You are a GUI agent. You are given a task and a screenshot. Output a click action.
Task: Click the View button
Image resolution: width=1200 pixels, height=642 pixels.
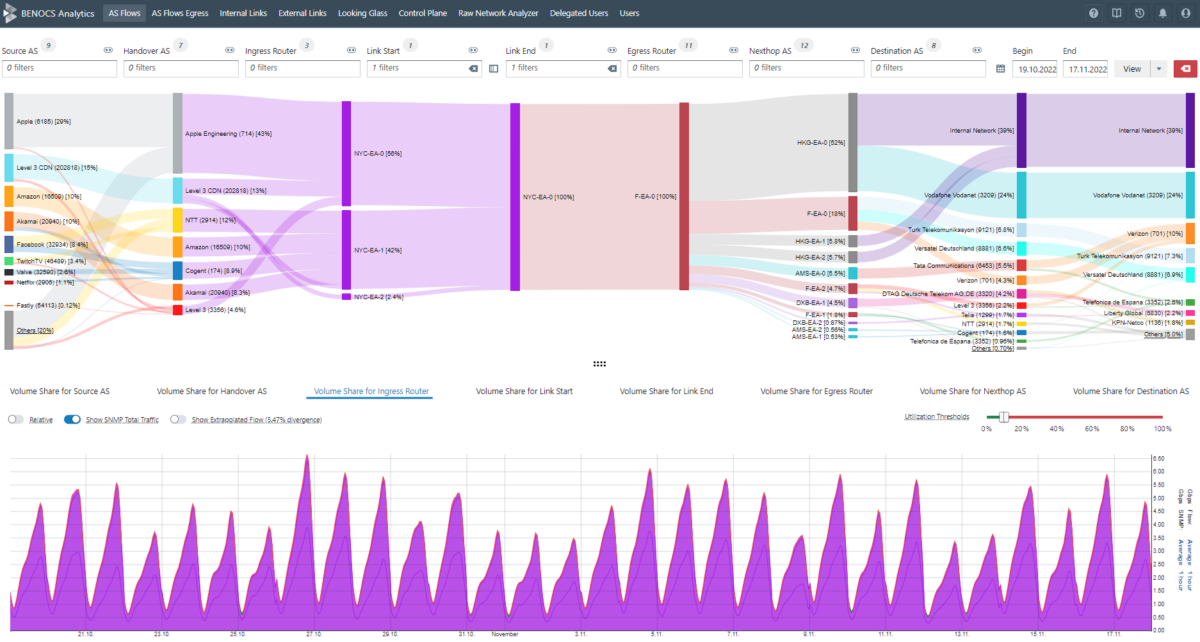coord(1131,68)
